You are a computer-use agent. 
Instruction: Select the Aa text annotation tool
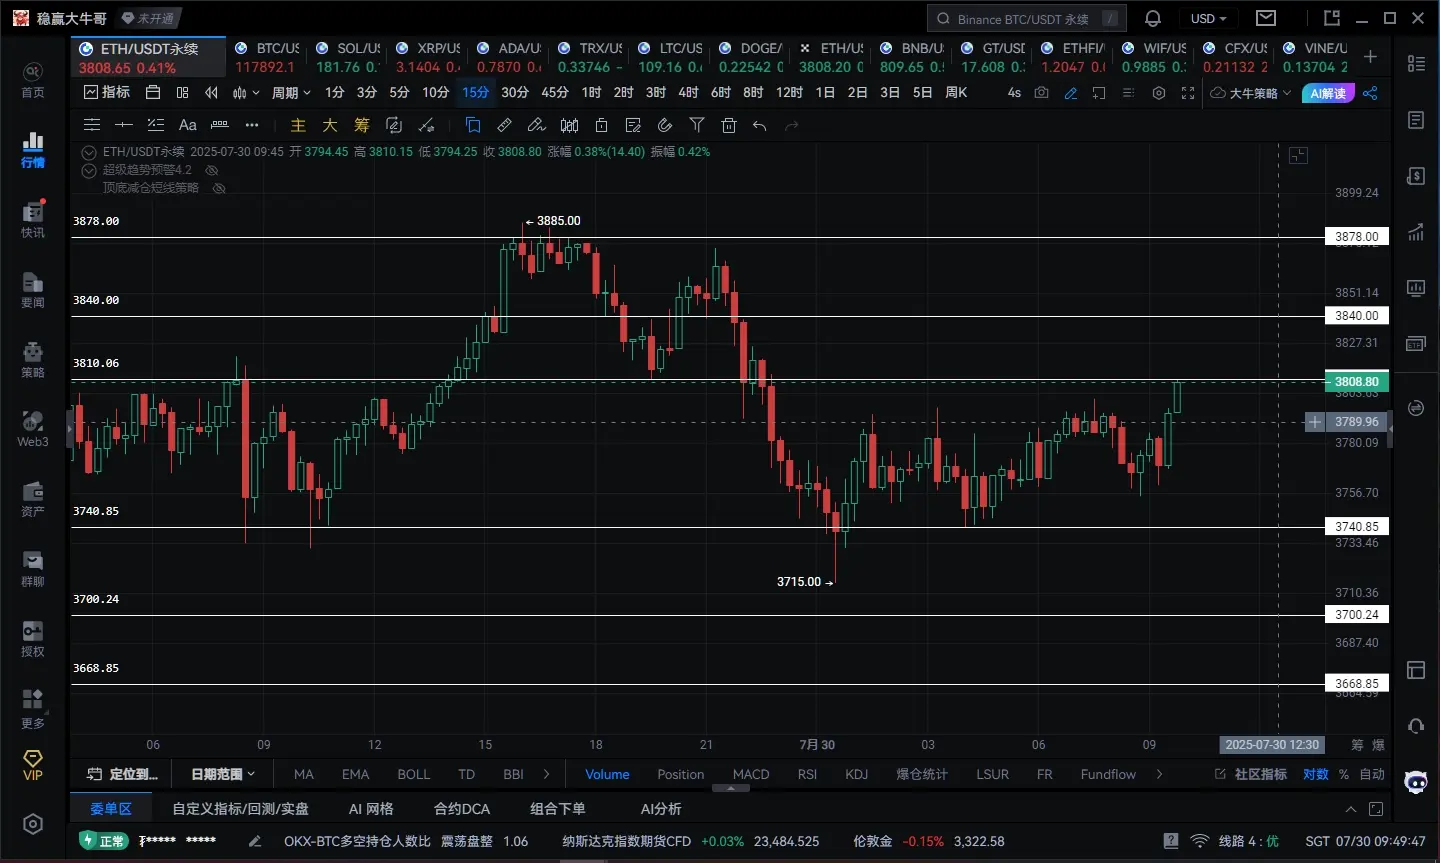pos(187,125)
